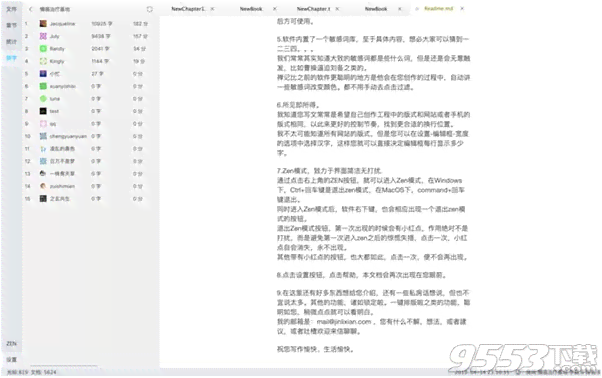Click the 10925 字 word count

102,24
